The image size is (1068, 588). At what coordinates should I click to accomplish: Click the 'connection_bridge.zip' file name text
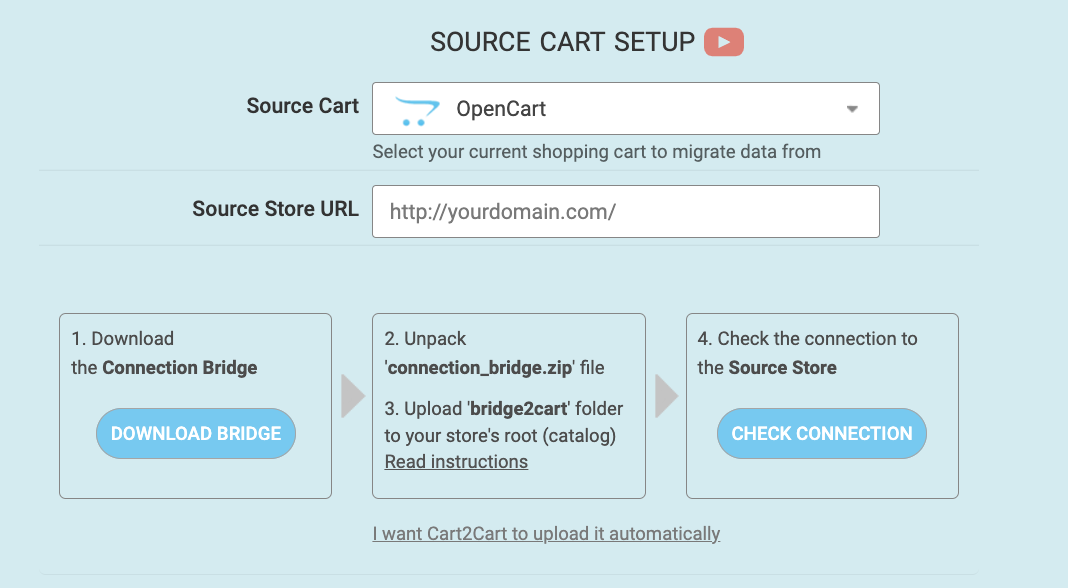[480, 368]
